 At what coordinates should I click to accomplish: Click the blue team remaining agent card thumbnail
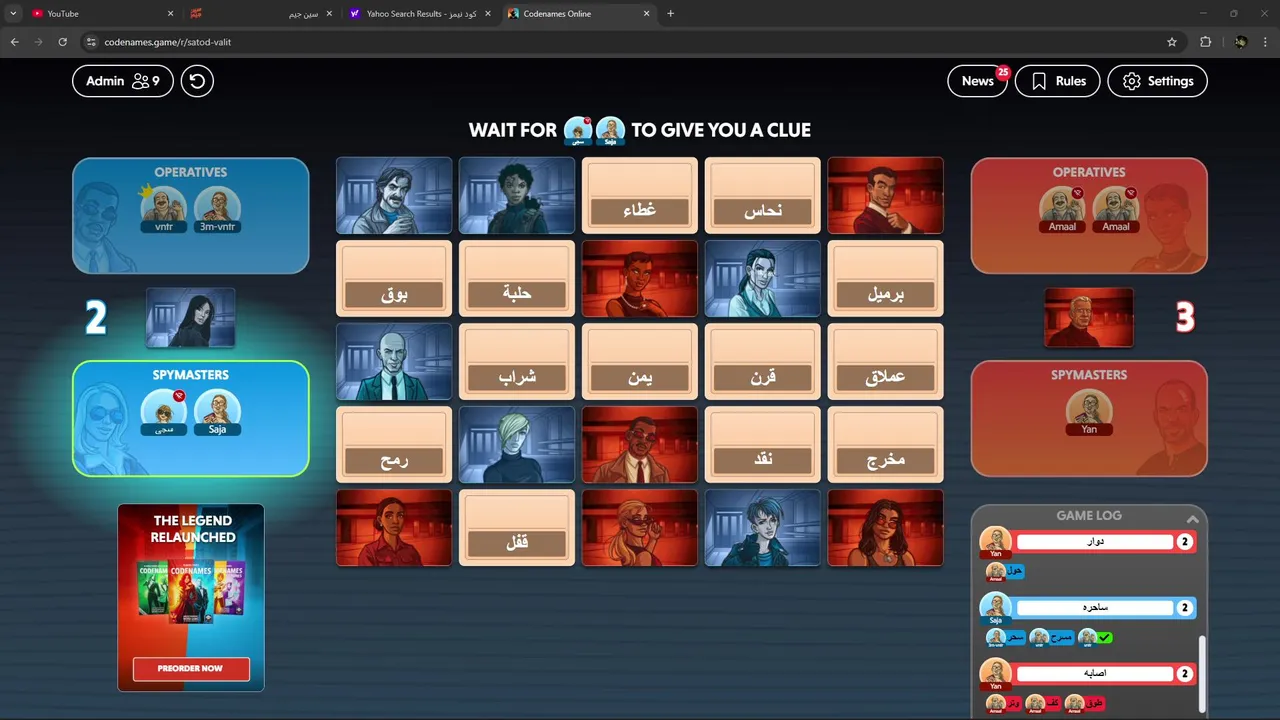point(191,318)
